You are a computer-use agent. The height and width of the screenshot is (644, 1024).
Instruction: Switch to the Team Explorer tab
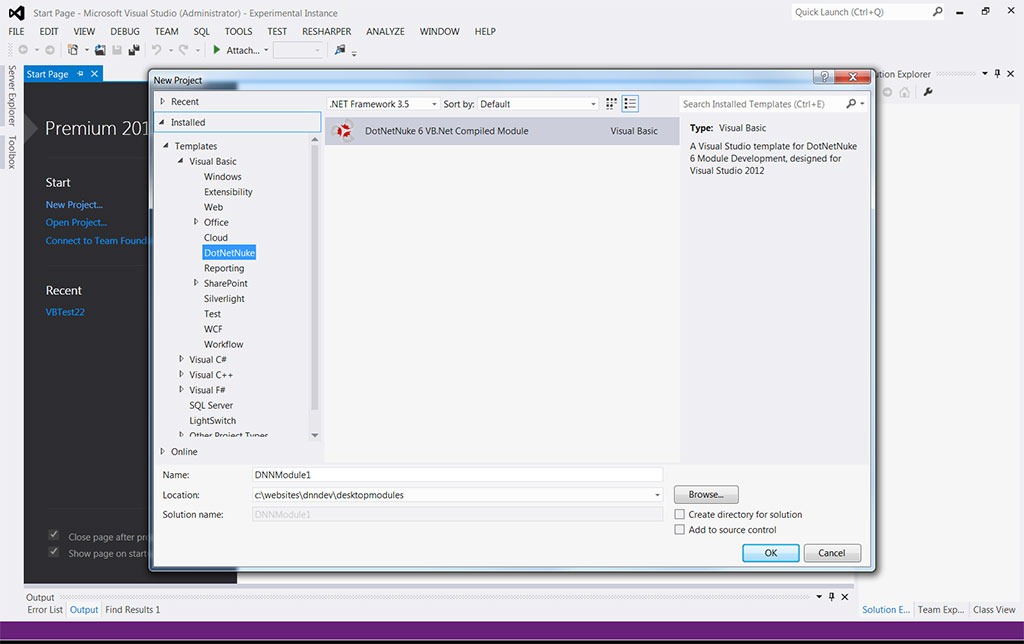click(x=940, y=609)
